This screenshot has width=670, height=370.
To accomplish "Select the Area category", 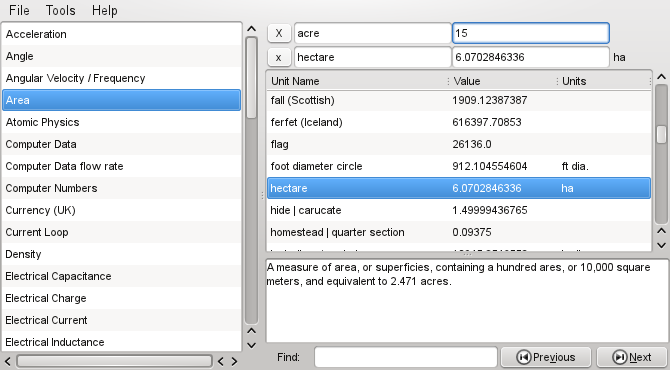I will [121, 100].
